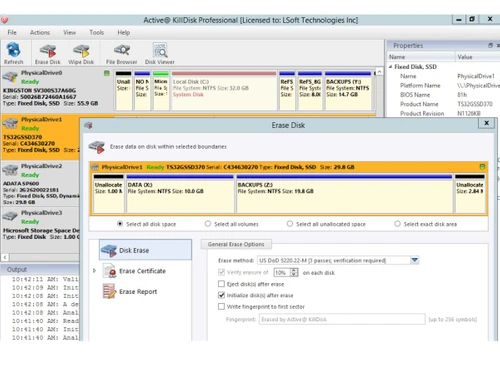Click the Name column header in Properties
500x375 pixels.
tap(421, 57)
